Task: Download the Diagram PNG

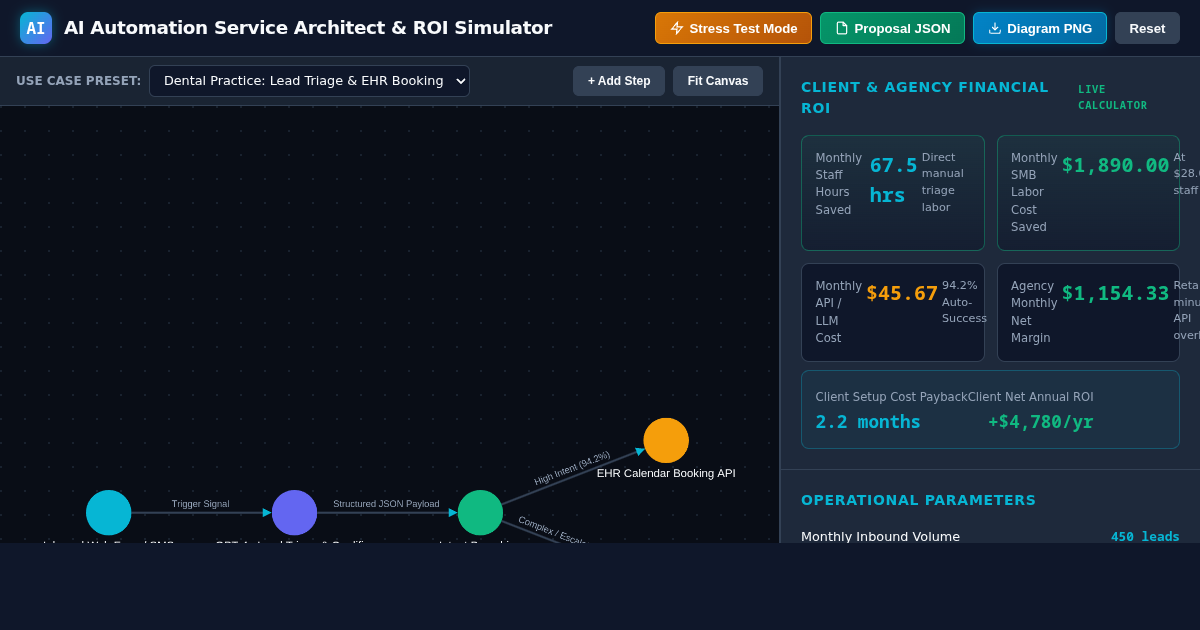Action: coord(1040,28)
